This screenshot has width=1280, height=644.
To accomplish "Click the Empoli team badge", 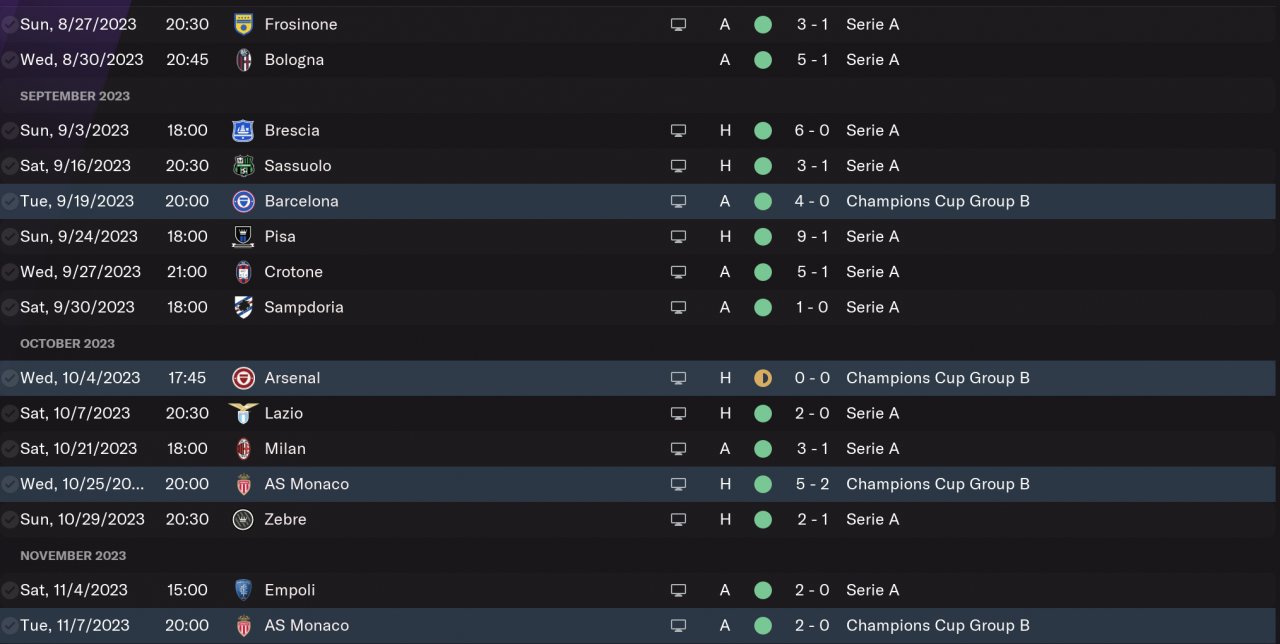I will point(243,590).
